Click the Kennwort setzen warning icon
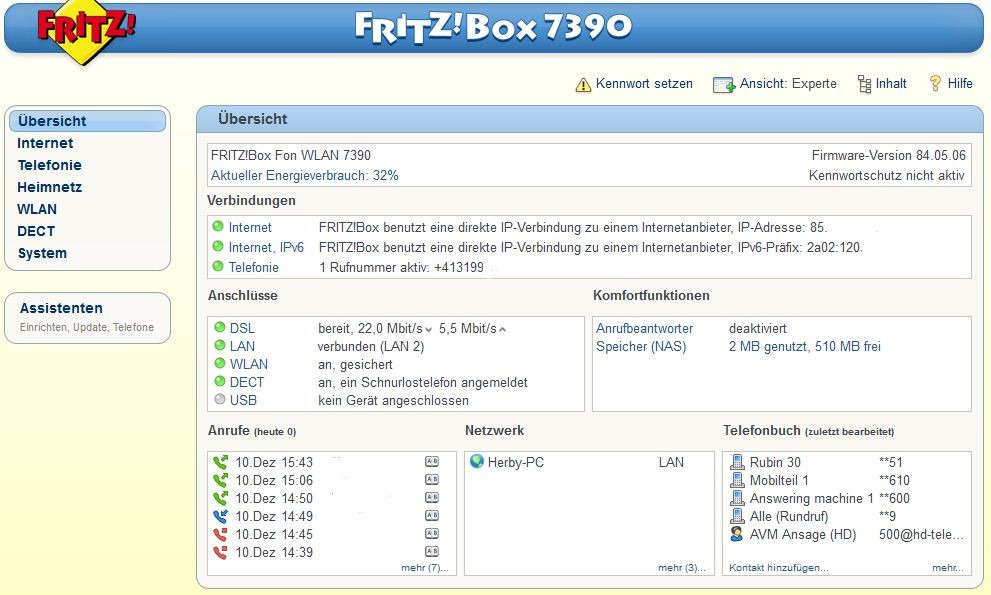 583,85
